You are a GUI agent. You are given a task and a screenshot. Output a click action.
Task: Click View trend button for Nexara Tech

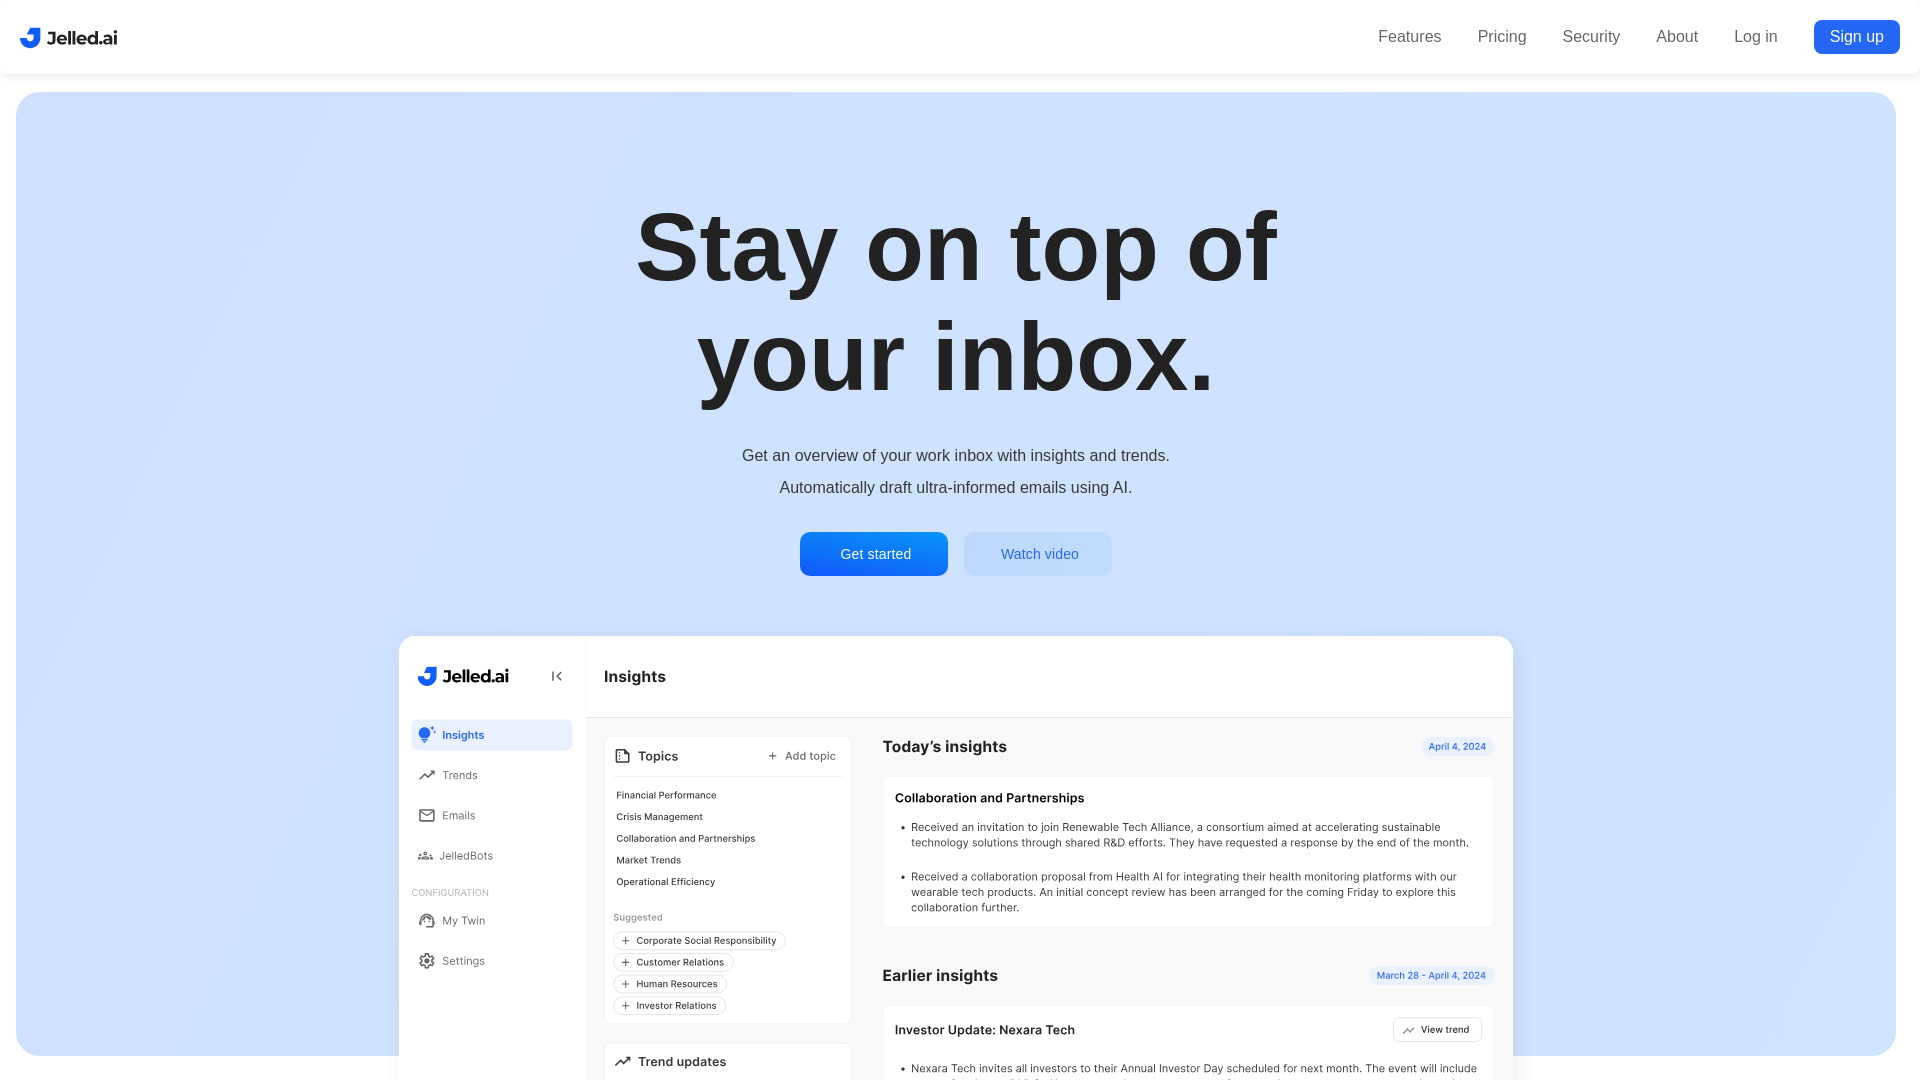pyautogui.click(x=1436, y=1030)
